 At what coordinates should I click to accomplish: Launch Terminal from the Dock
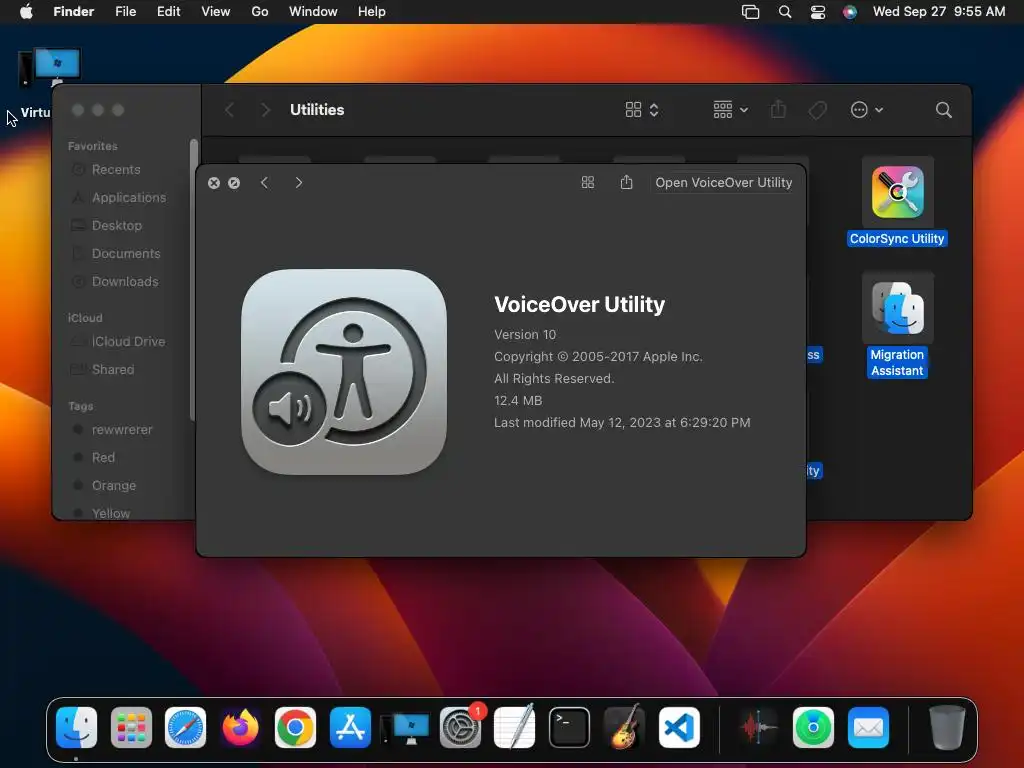(x=569, y=727)
